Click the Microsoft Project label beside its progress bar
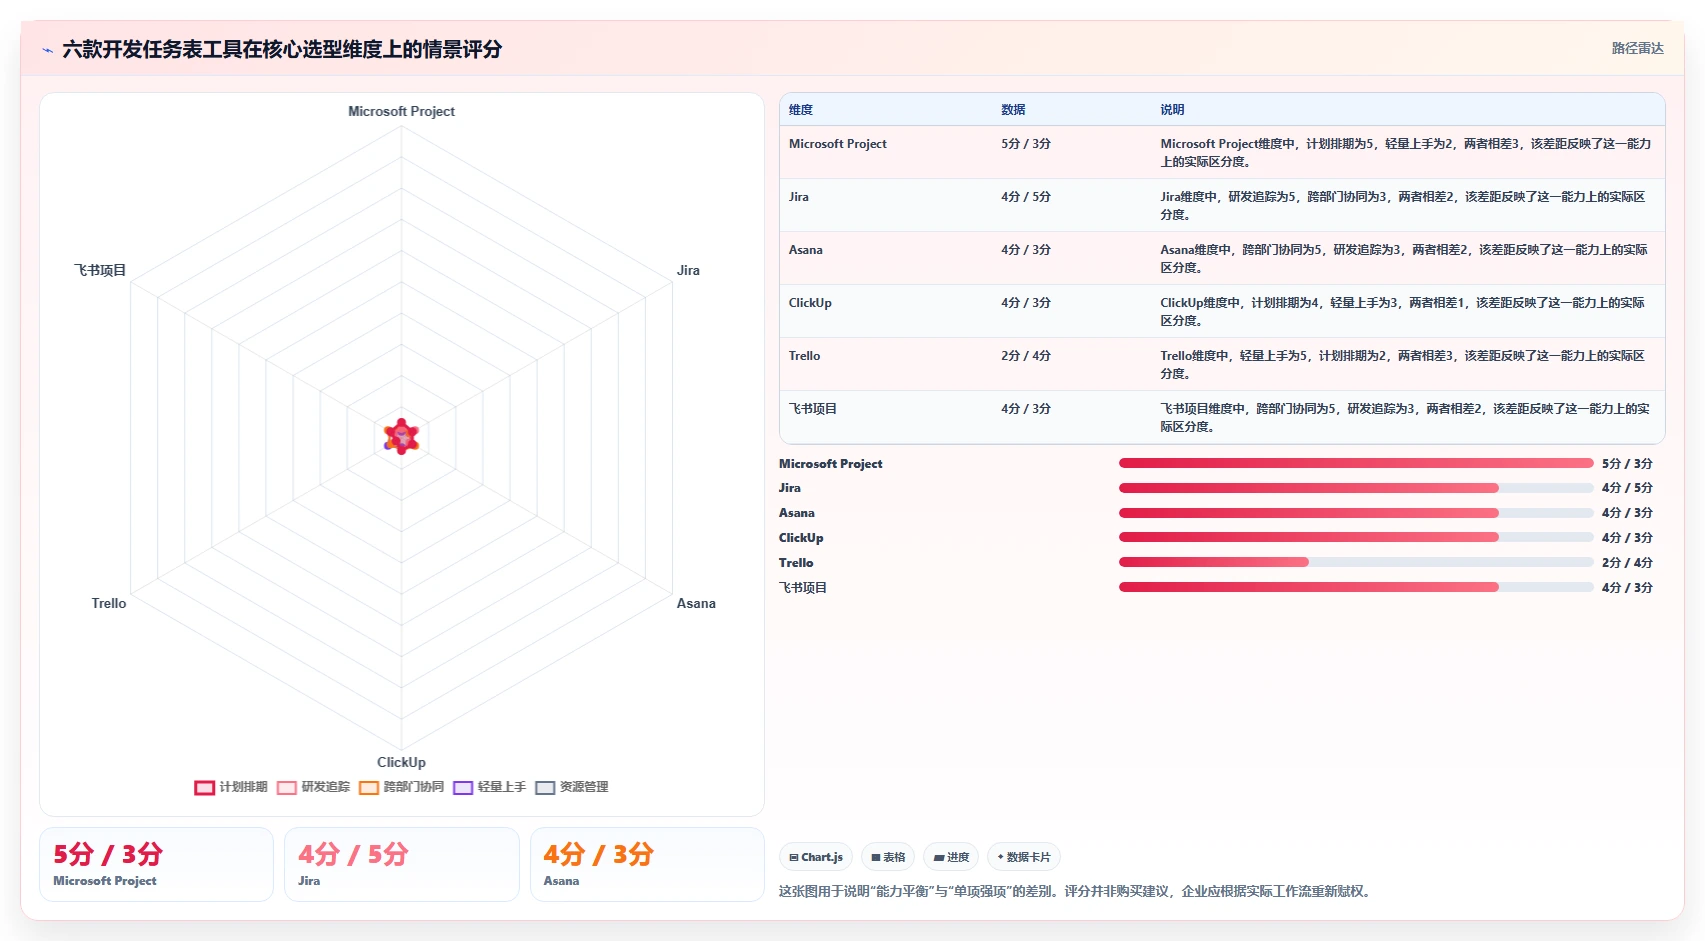The width and height of the screenshot is (1705, 941). pyautogui.click(x=831, y=464)
